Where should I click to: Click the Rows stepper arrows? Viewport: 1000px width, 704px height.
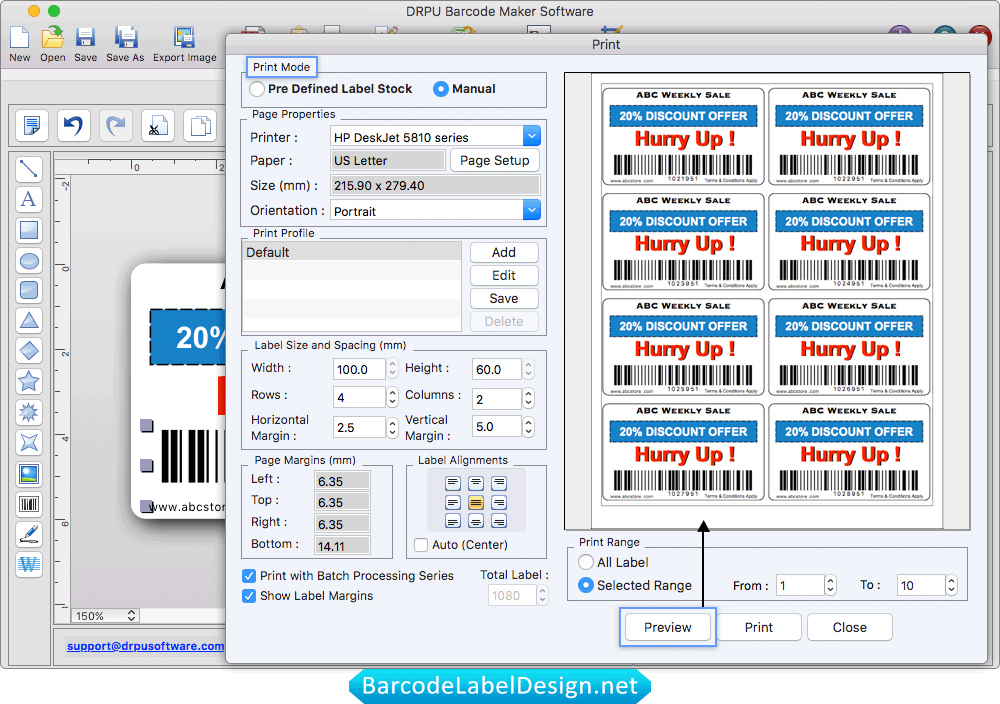pyautogui.click(x=393, y=397)
